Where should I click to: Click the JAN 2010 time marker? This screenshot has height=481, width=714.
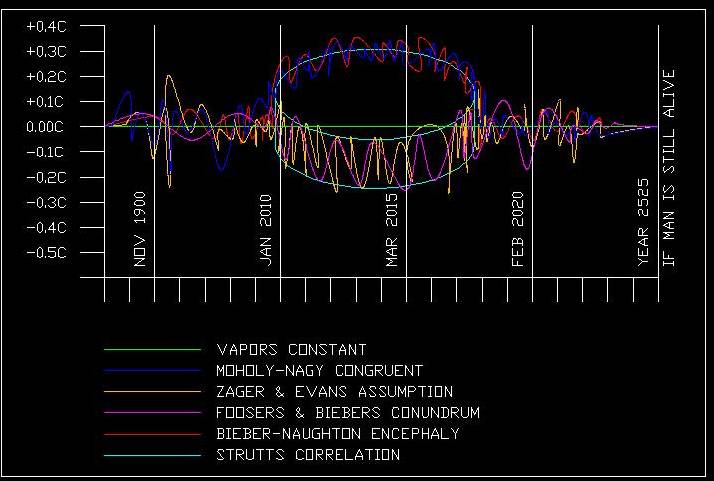click(266, 229)
